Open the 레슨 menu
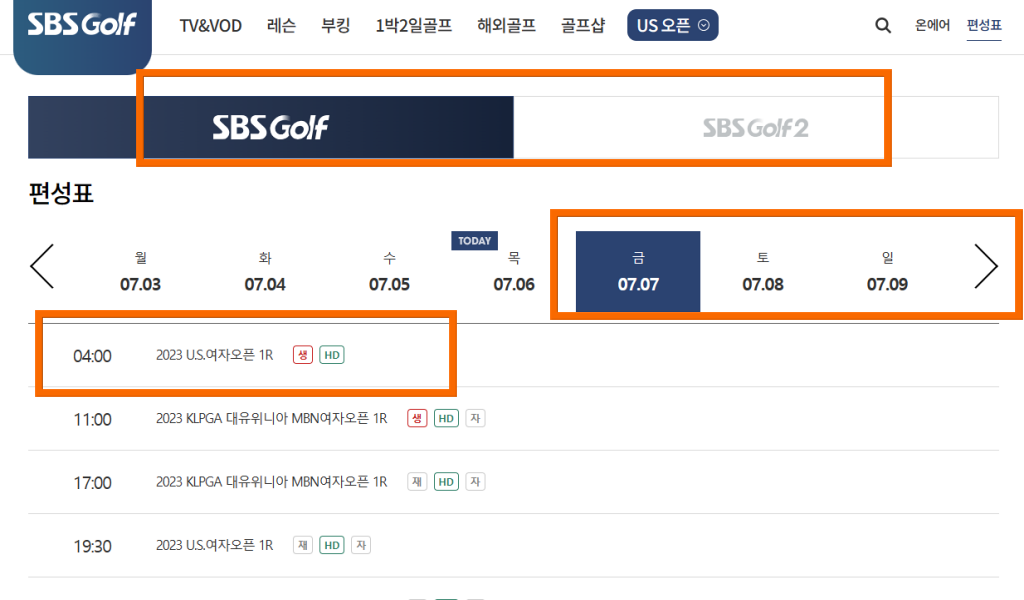 tap(281, 25)
